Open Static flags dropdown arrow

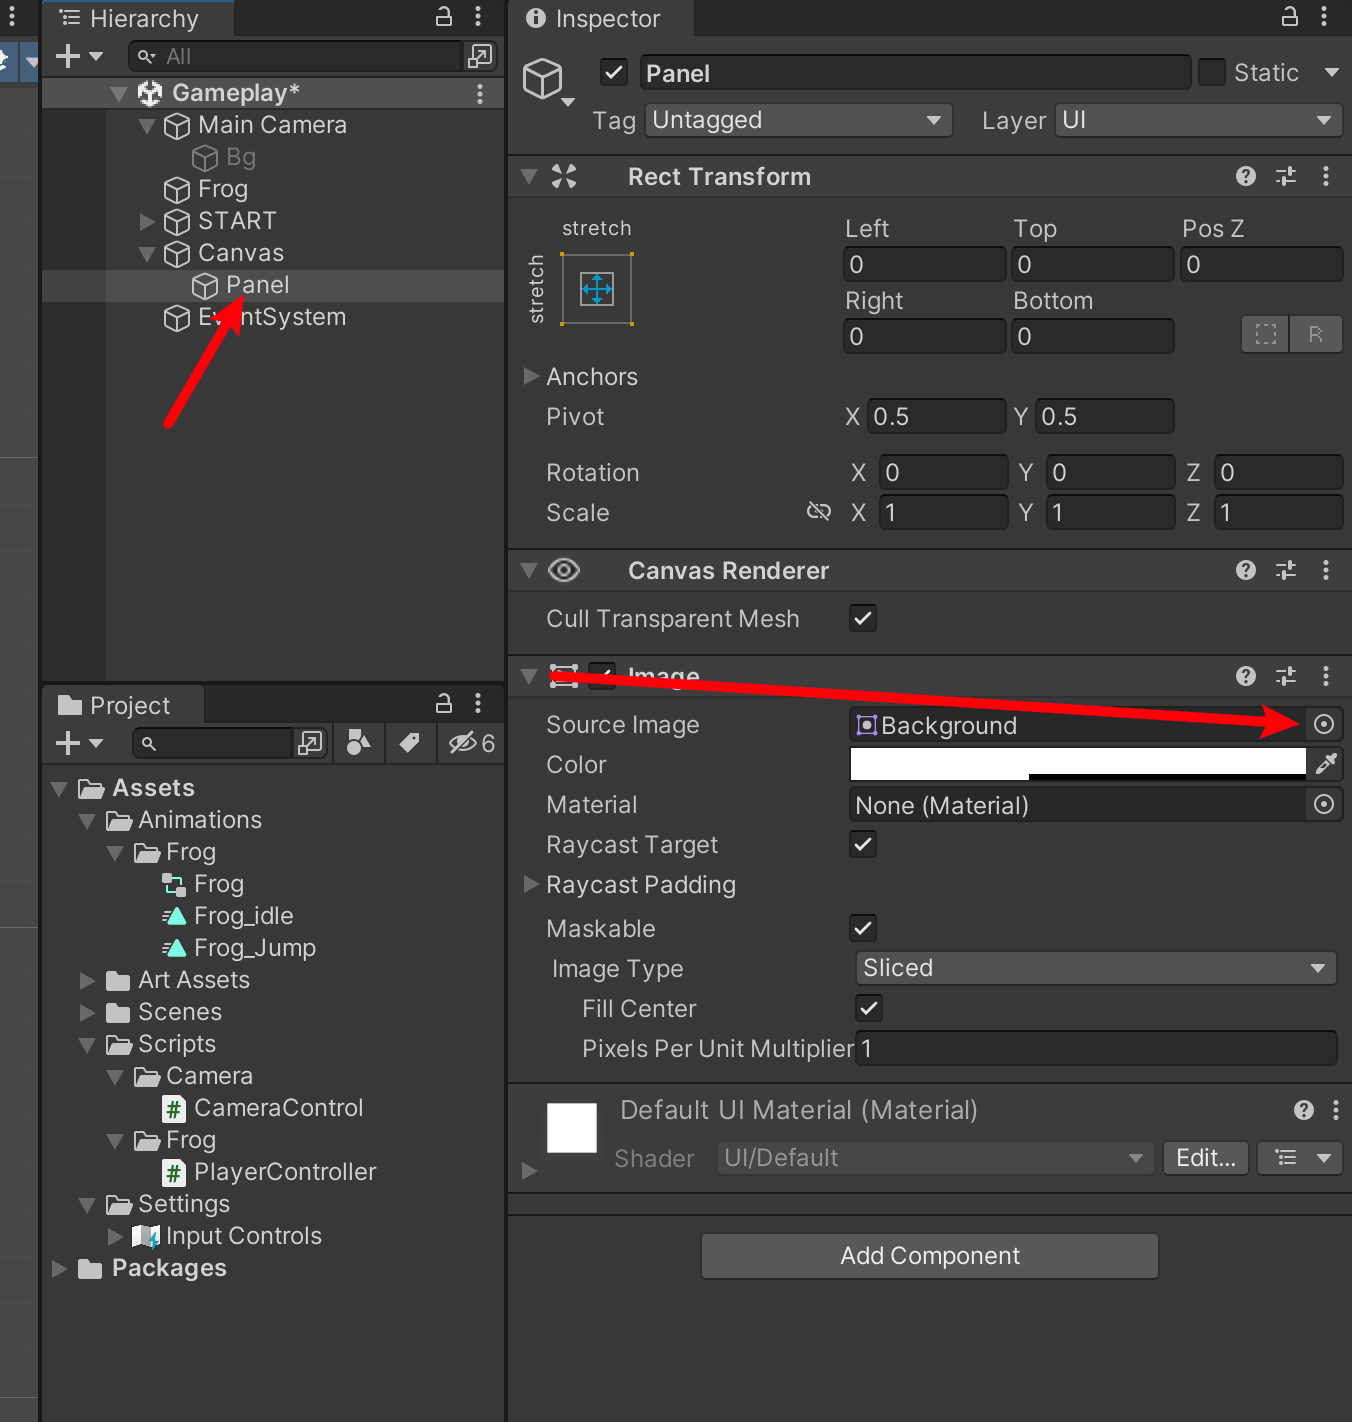[x=1331, y=72]
